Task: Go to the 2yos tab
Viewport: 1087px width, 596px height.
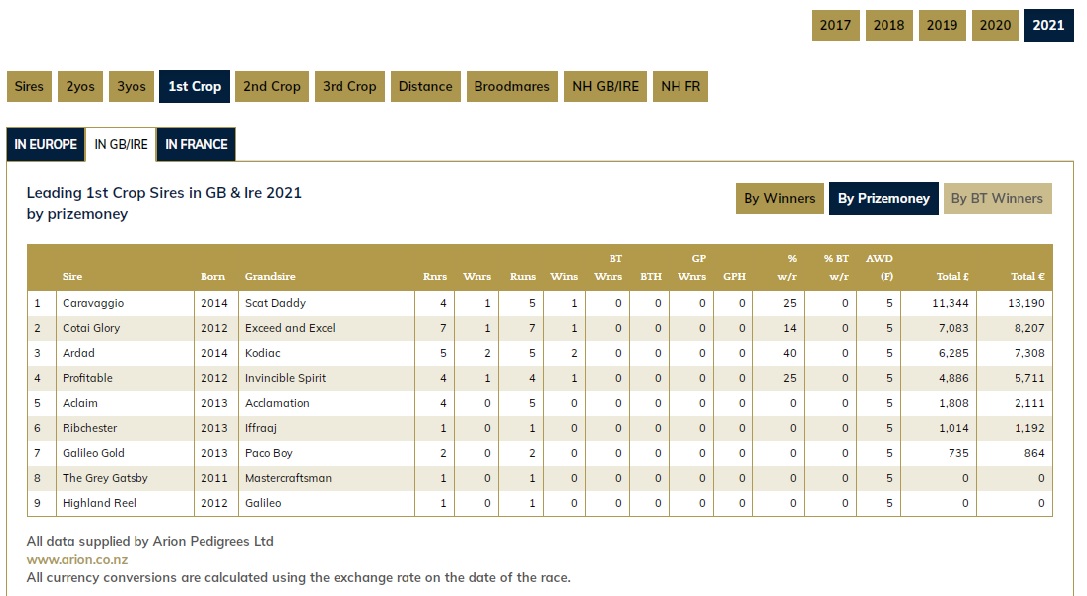Action: point(80,86)
